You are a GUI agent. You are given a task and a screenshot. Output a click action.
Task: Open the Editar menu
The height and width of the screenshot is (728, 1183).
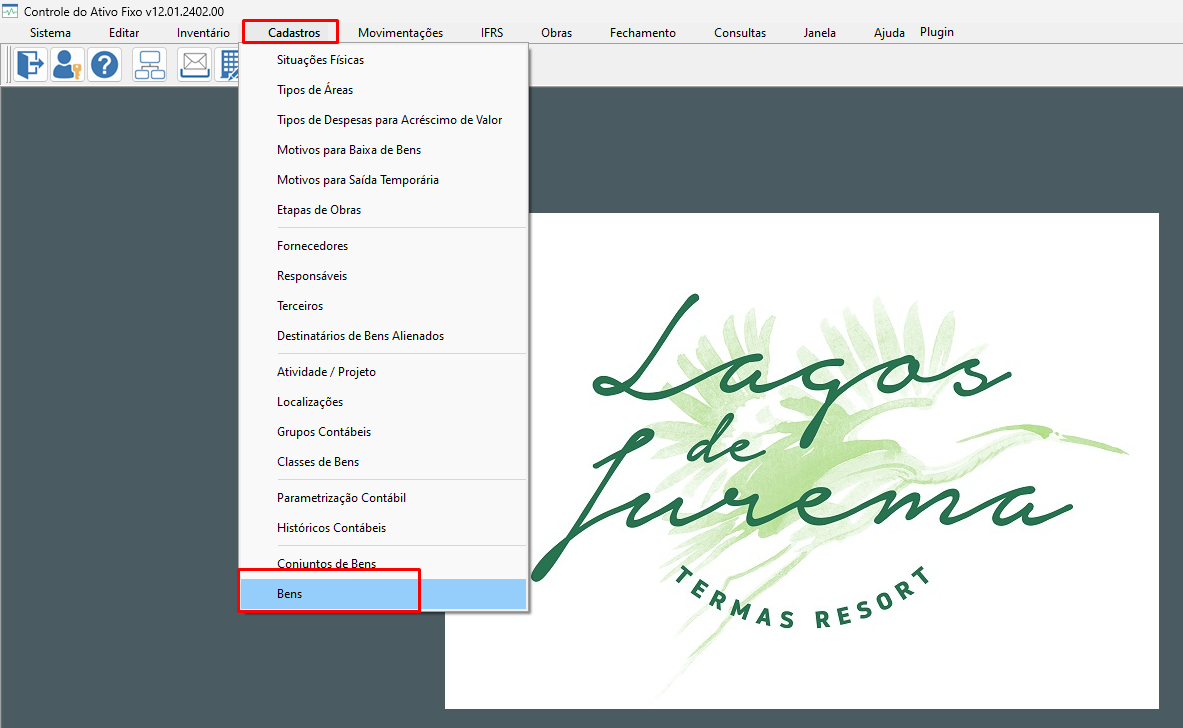(x=124, y=32)
